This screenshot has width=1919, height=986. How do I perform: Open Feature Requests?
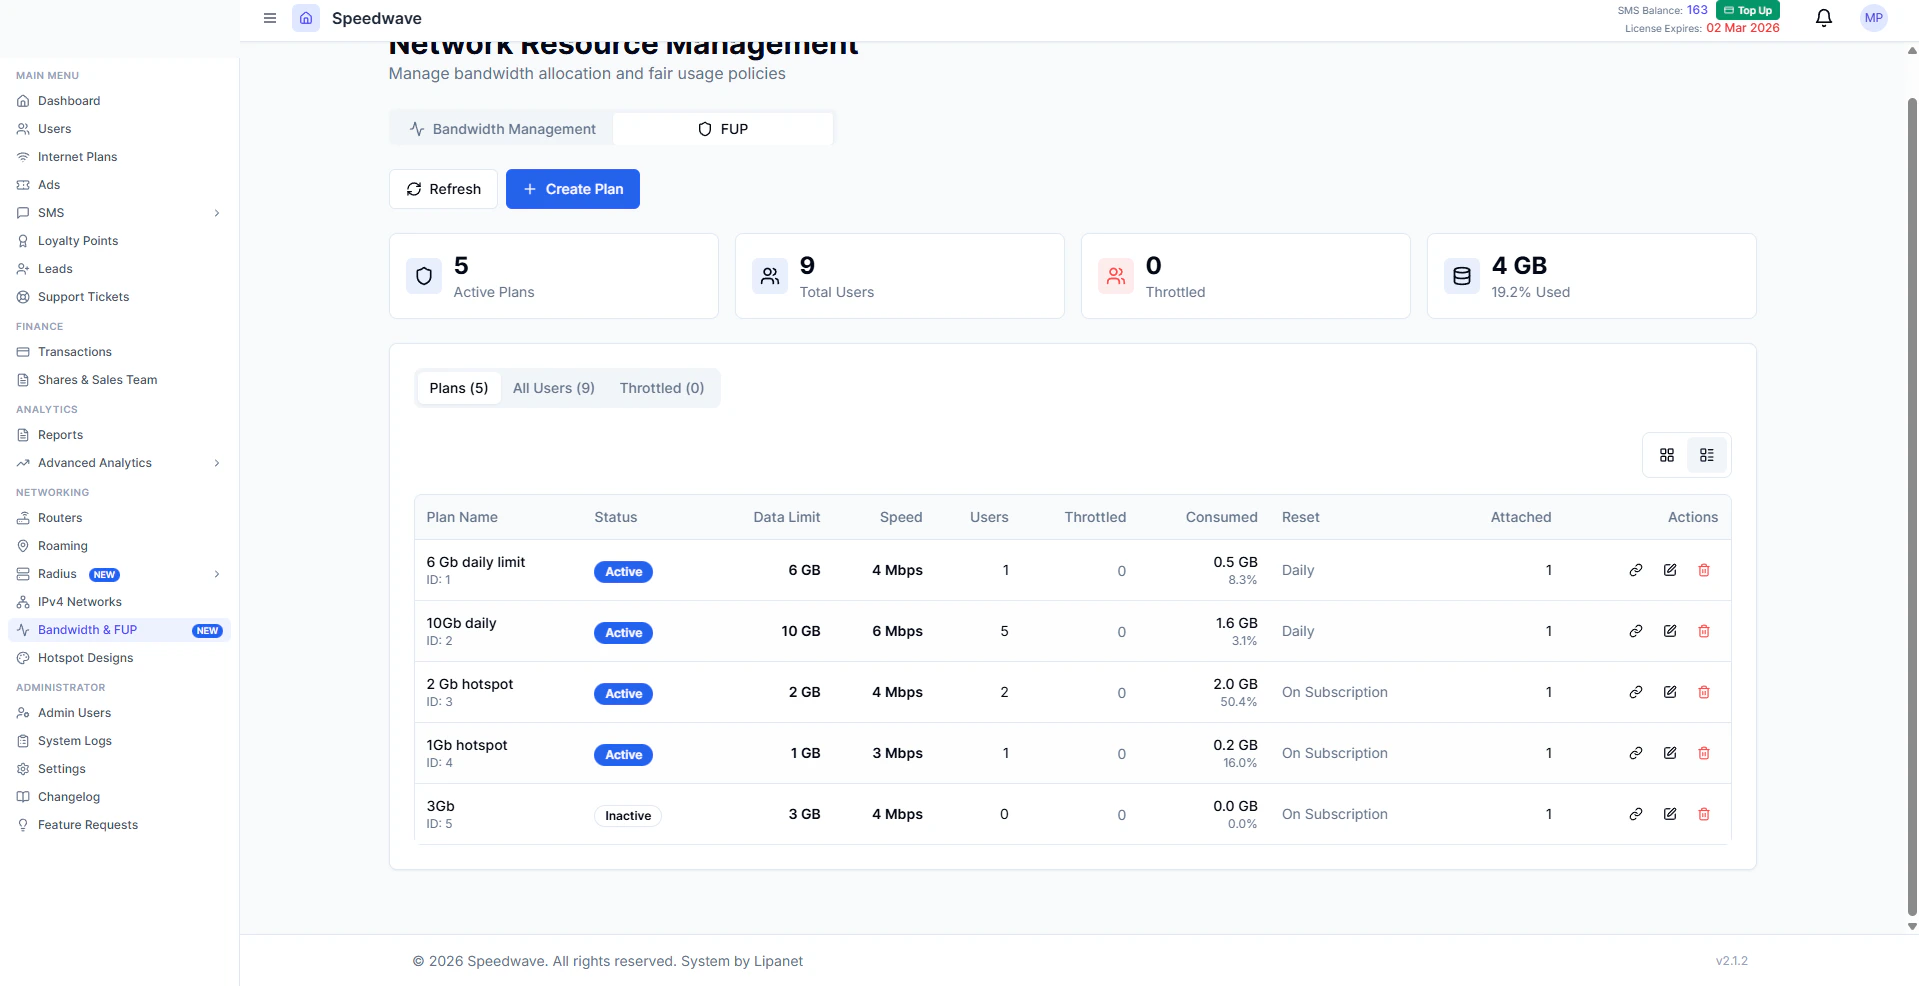(x=120, y=825)
